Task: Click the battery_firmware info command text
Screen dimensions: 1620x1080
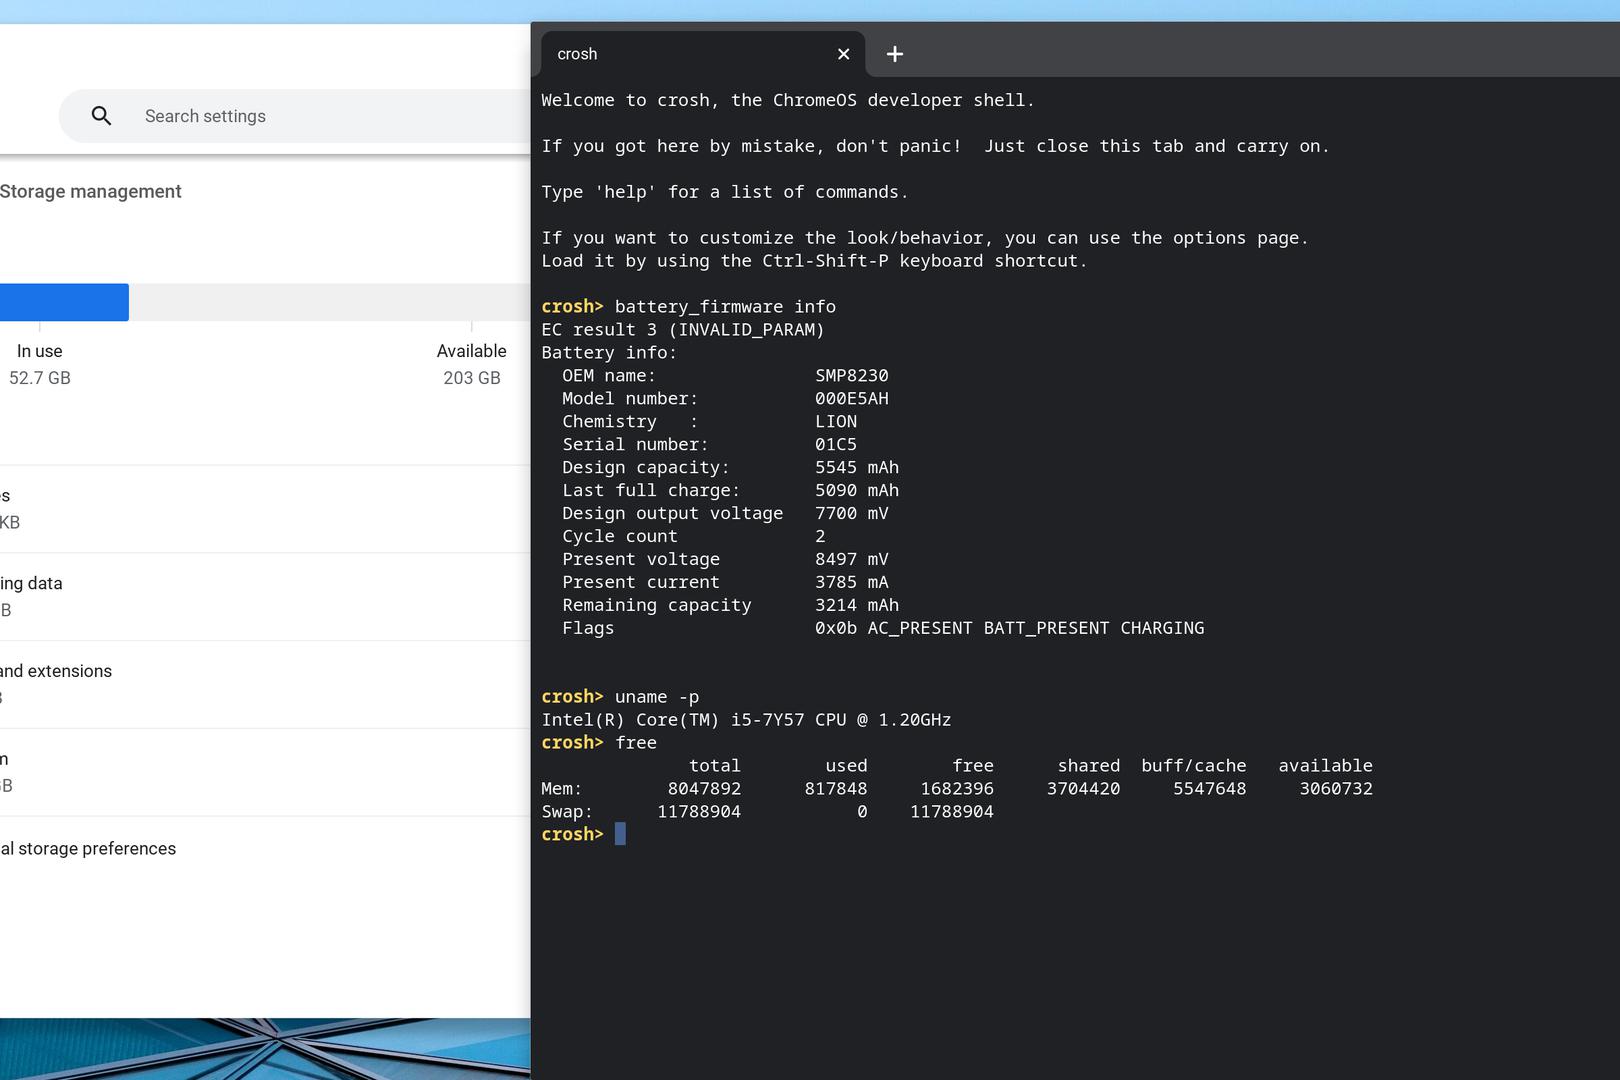Action: 724,307
